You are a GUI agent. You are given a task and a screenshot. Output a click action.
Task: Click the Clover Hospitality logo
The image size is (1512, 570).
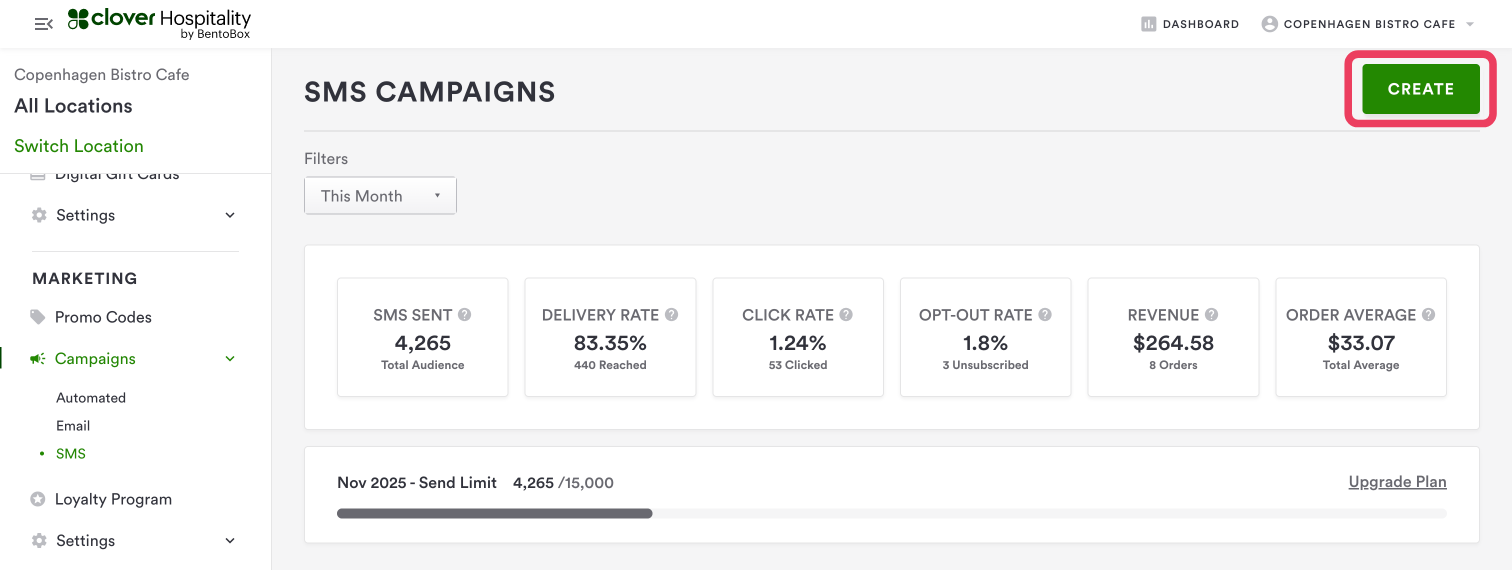pyautogui.click(x=159, y=24)
